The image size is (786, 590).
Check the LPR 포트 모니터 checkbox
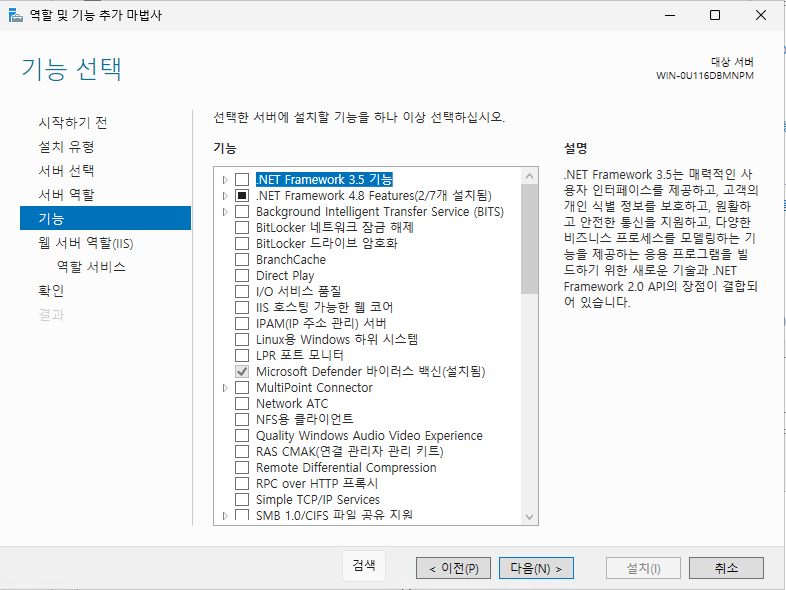(x=242, y=355)
